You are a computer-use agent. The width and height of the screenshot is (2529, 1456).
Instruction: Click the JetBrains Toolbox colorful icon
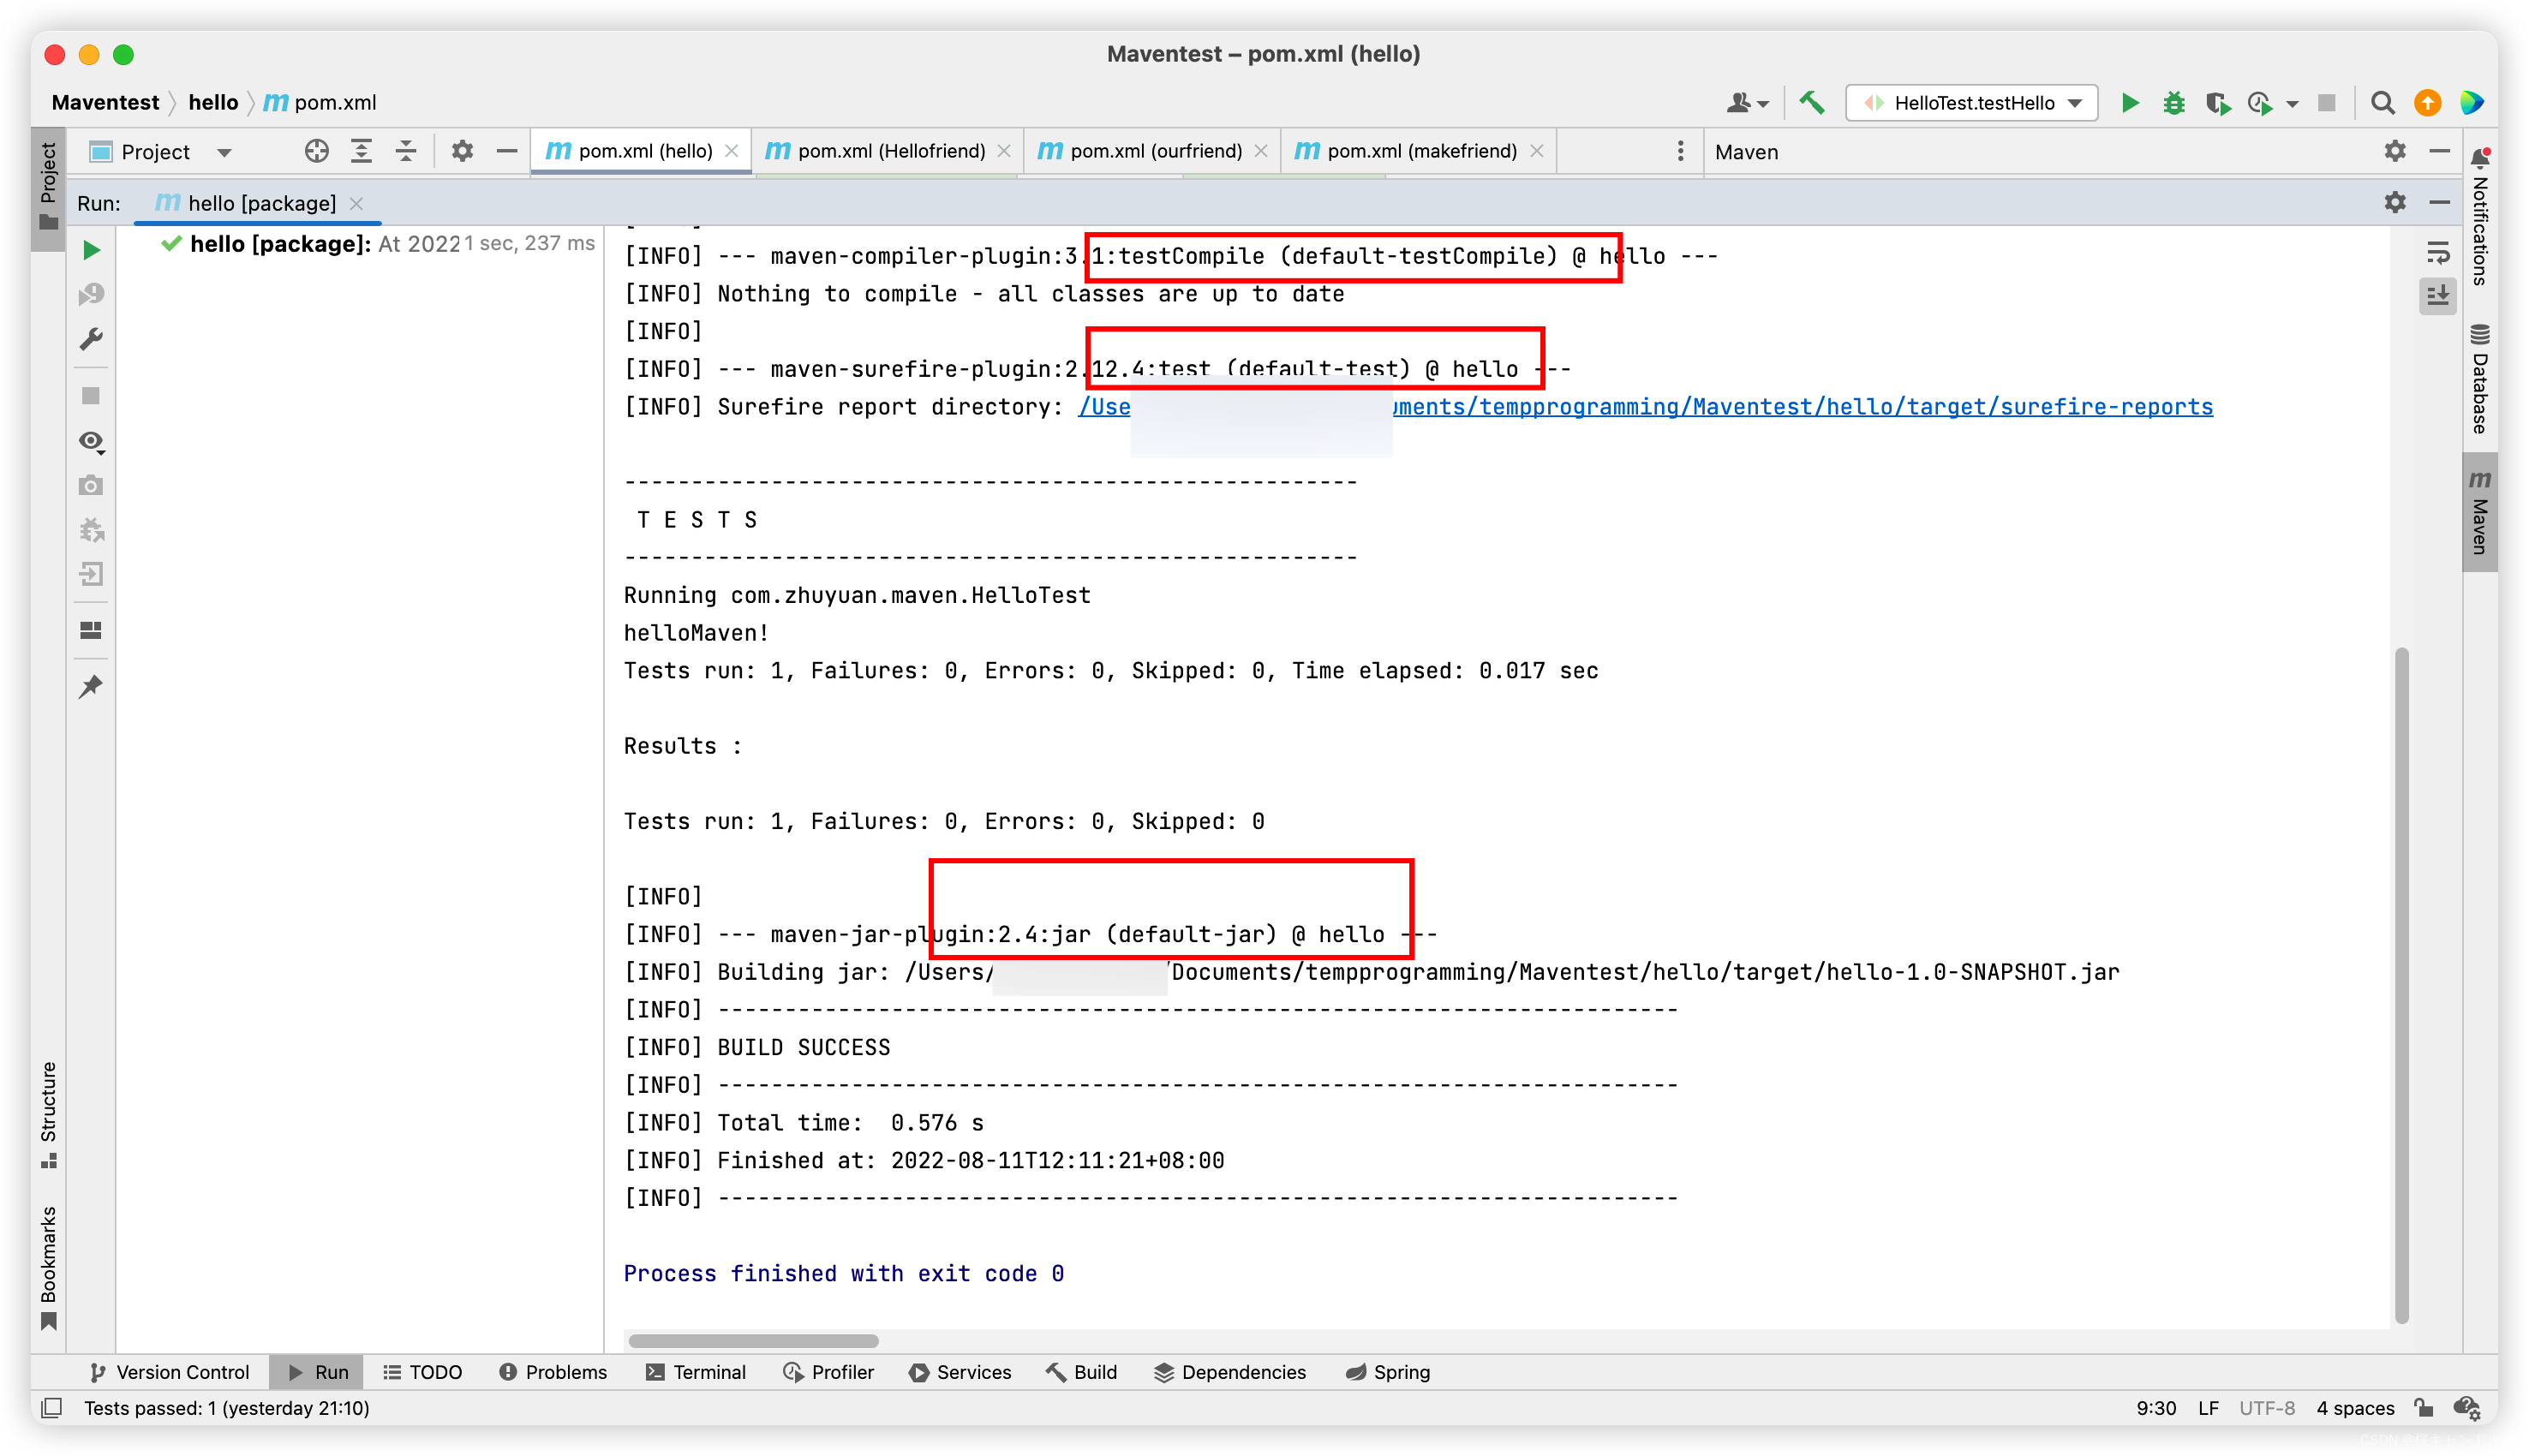click(x=2471, y=103)
